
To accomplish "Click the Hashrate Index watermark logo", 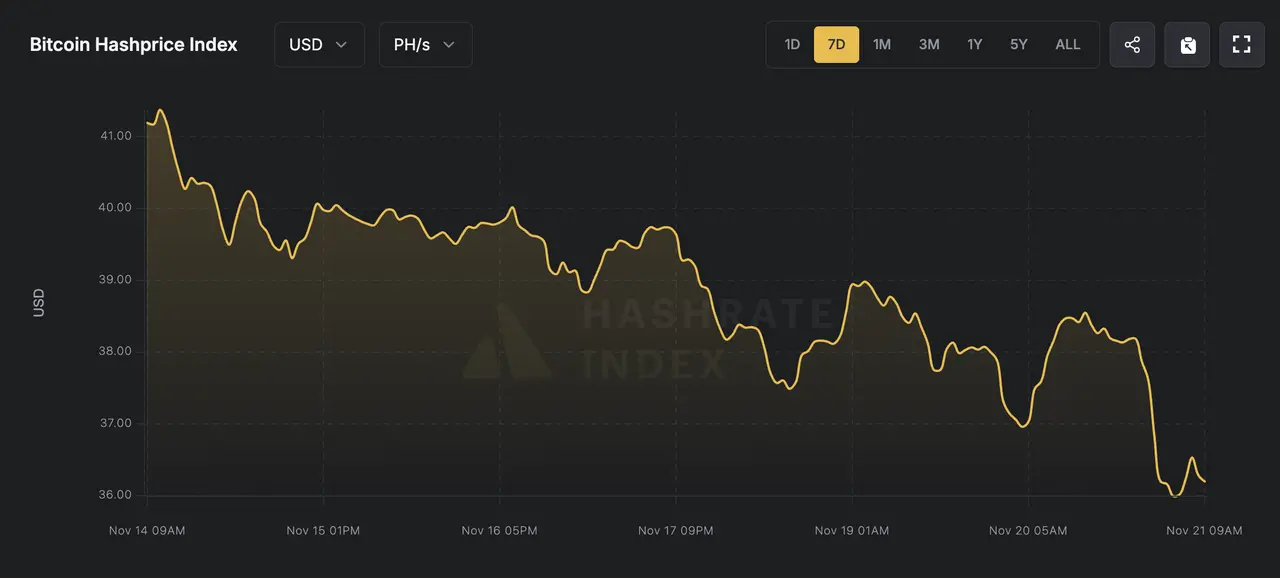I will click(x=507, y=342).
